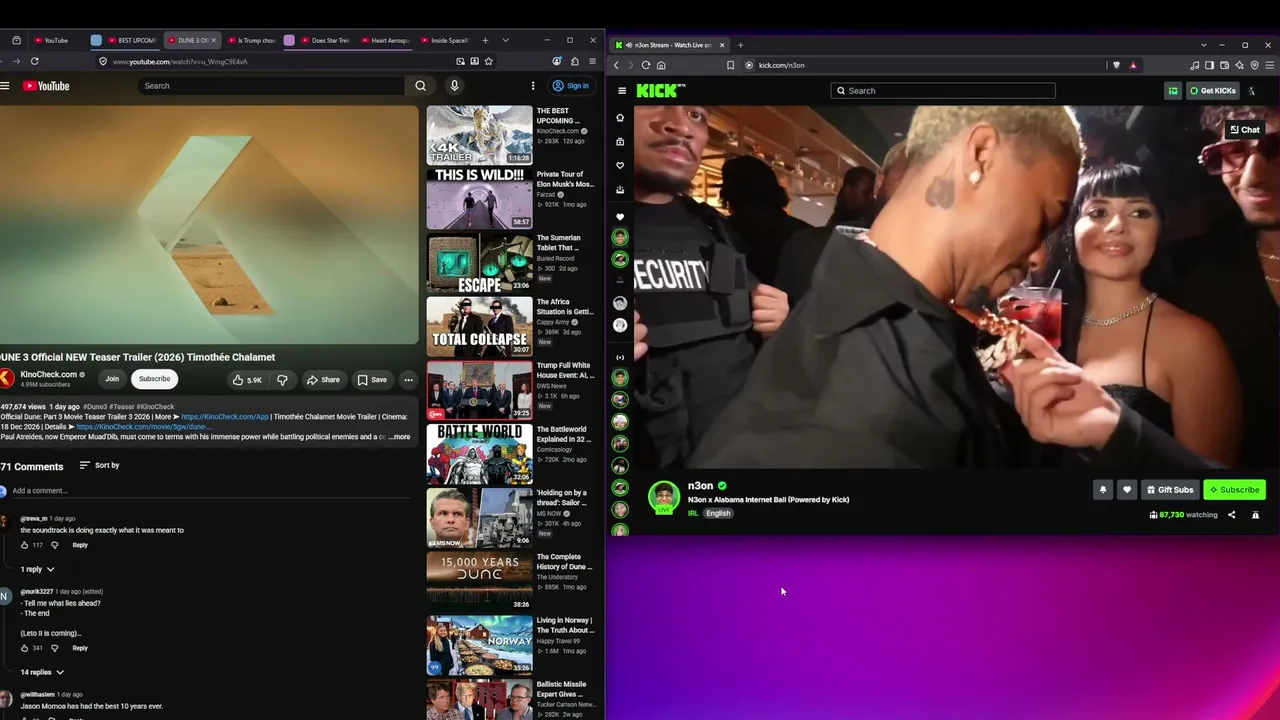Open YouTube settings three-dot menu beside Sign in

pos(533,86)
